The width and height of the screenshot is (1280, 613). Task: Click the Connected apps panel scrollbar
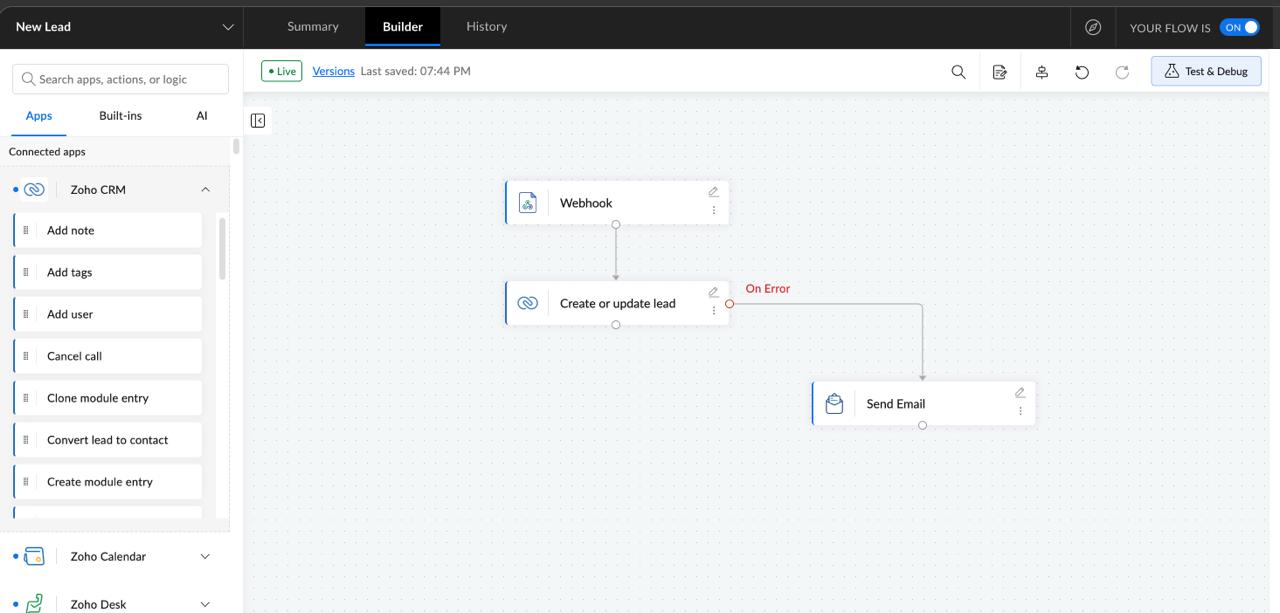[x=236, y=146]
